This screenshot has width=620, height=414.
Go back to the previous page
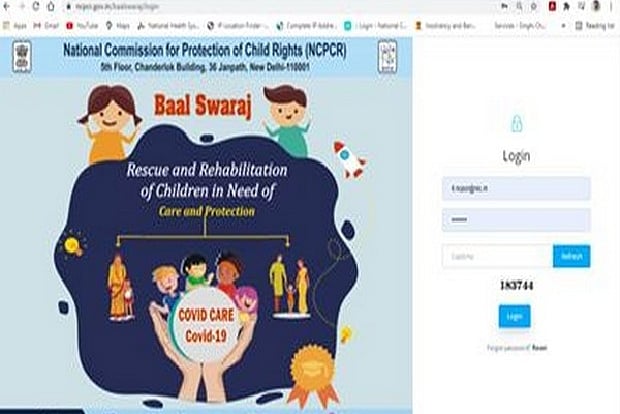[x=7, y=6]
